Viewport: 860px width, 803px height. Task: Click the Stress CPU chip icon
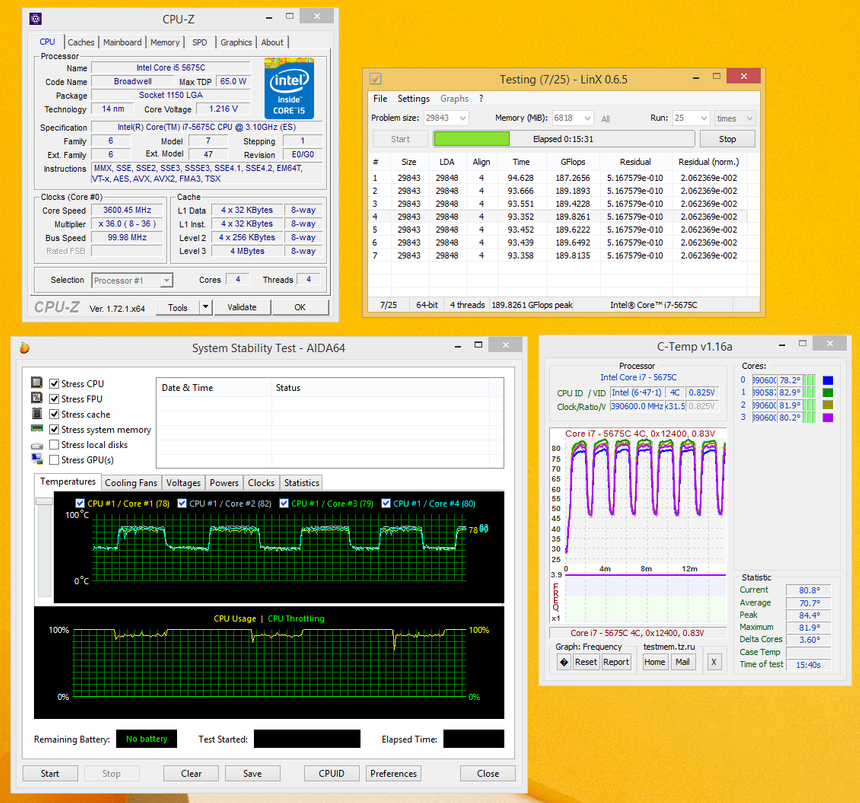37,384
